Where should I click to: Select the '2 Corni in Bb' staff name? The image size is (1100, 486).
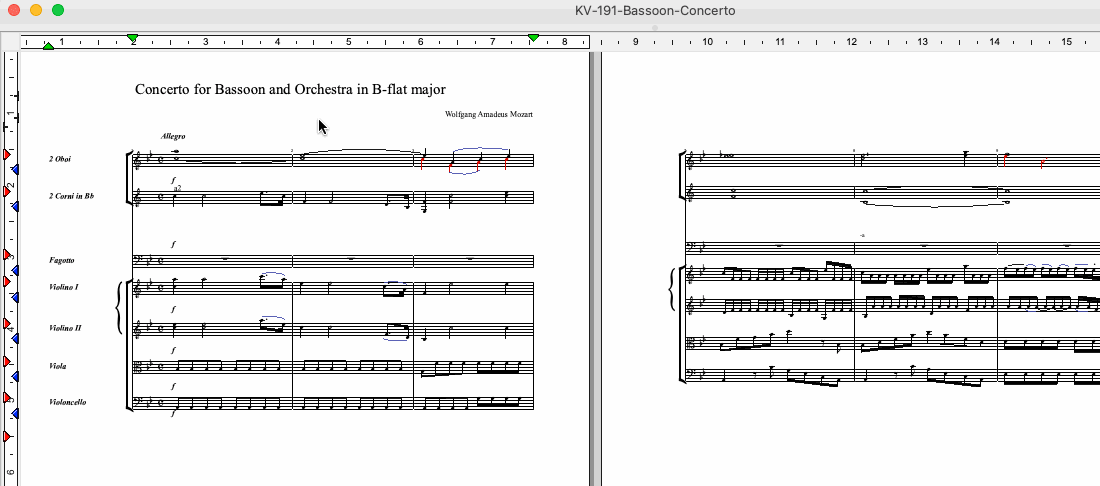click(x=72, y=196)
